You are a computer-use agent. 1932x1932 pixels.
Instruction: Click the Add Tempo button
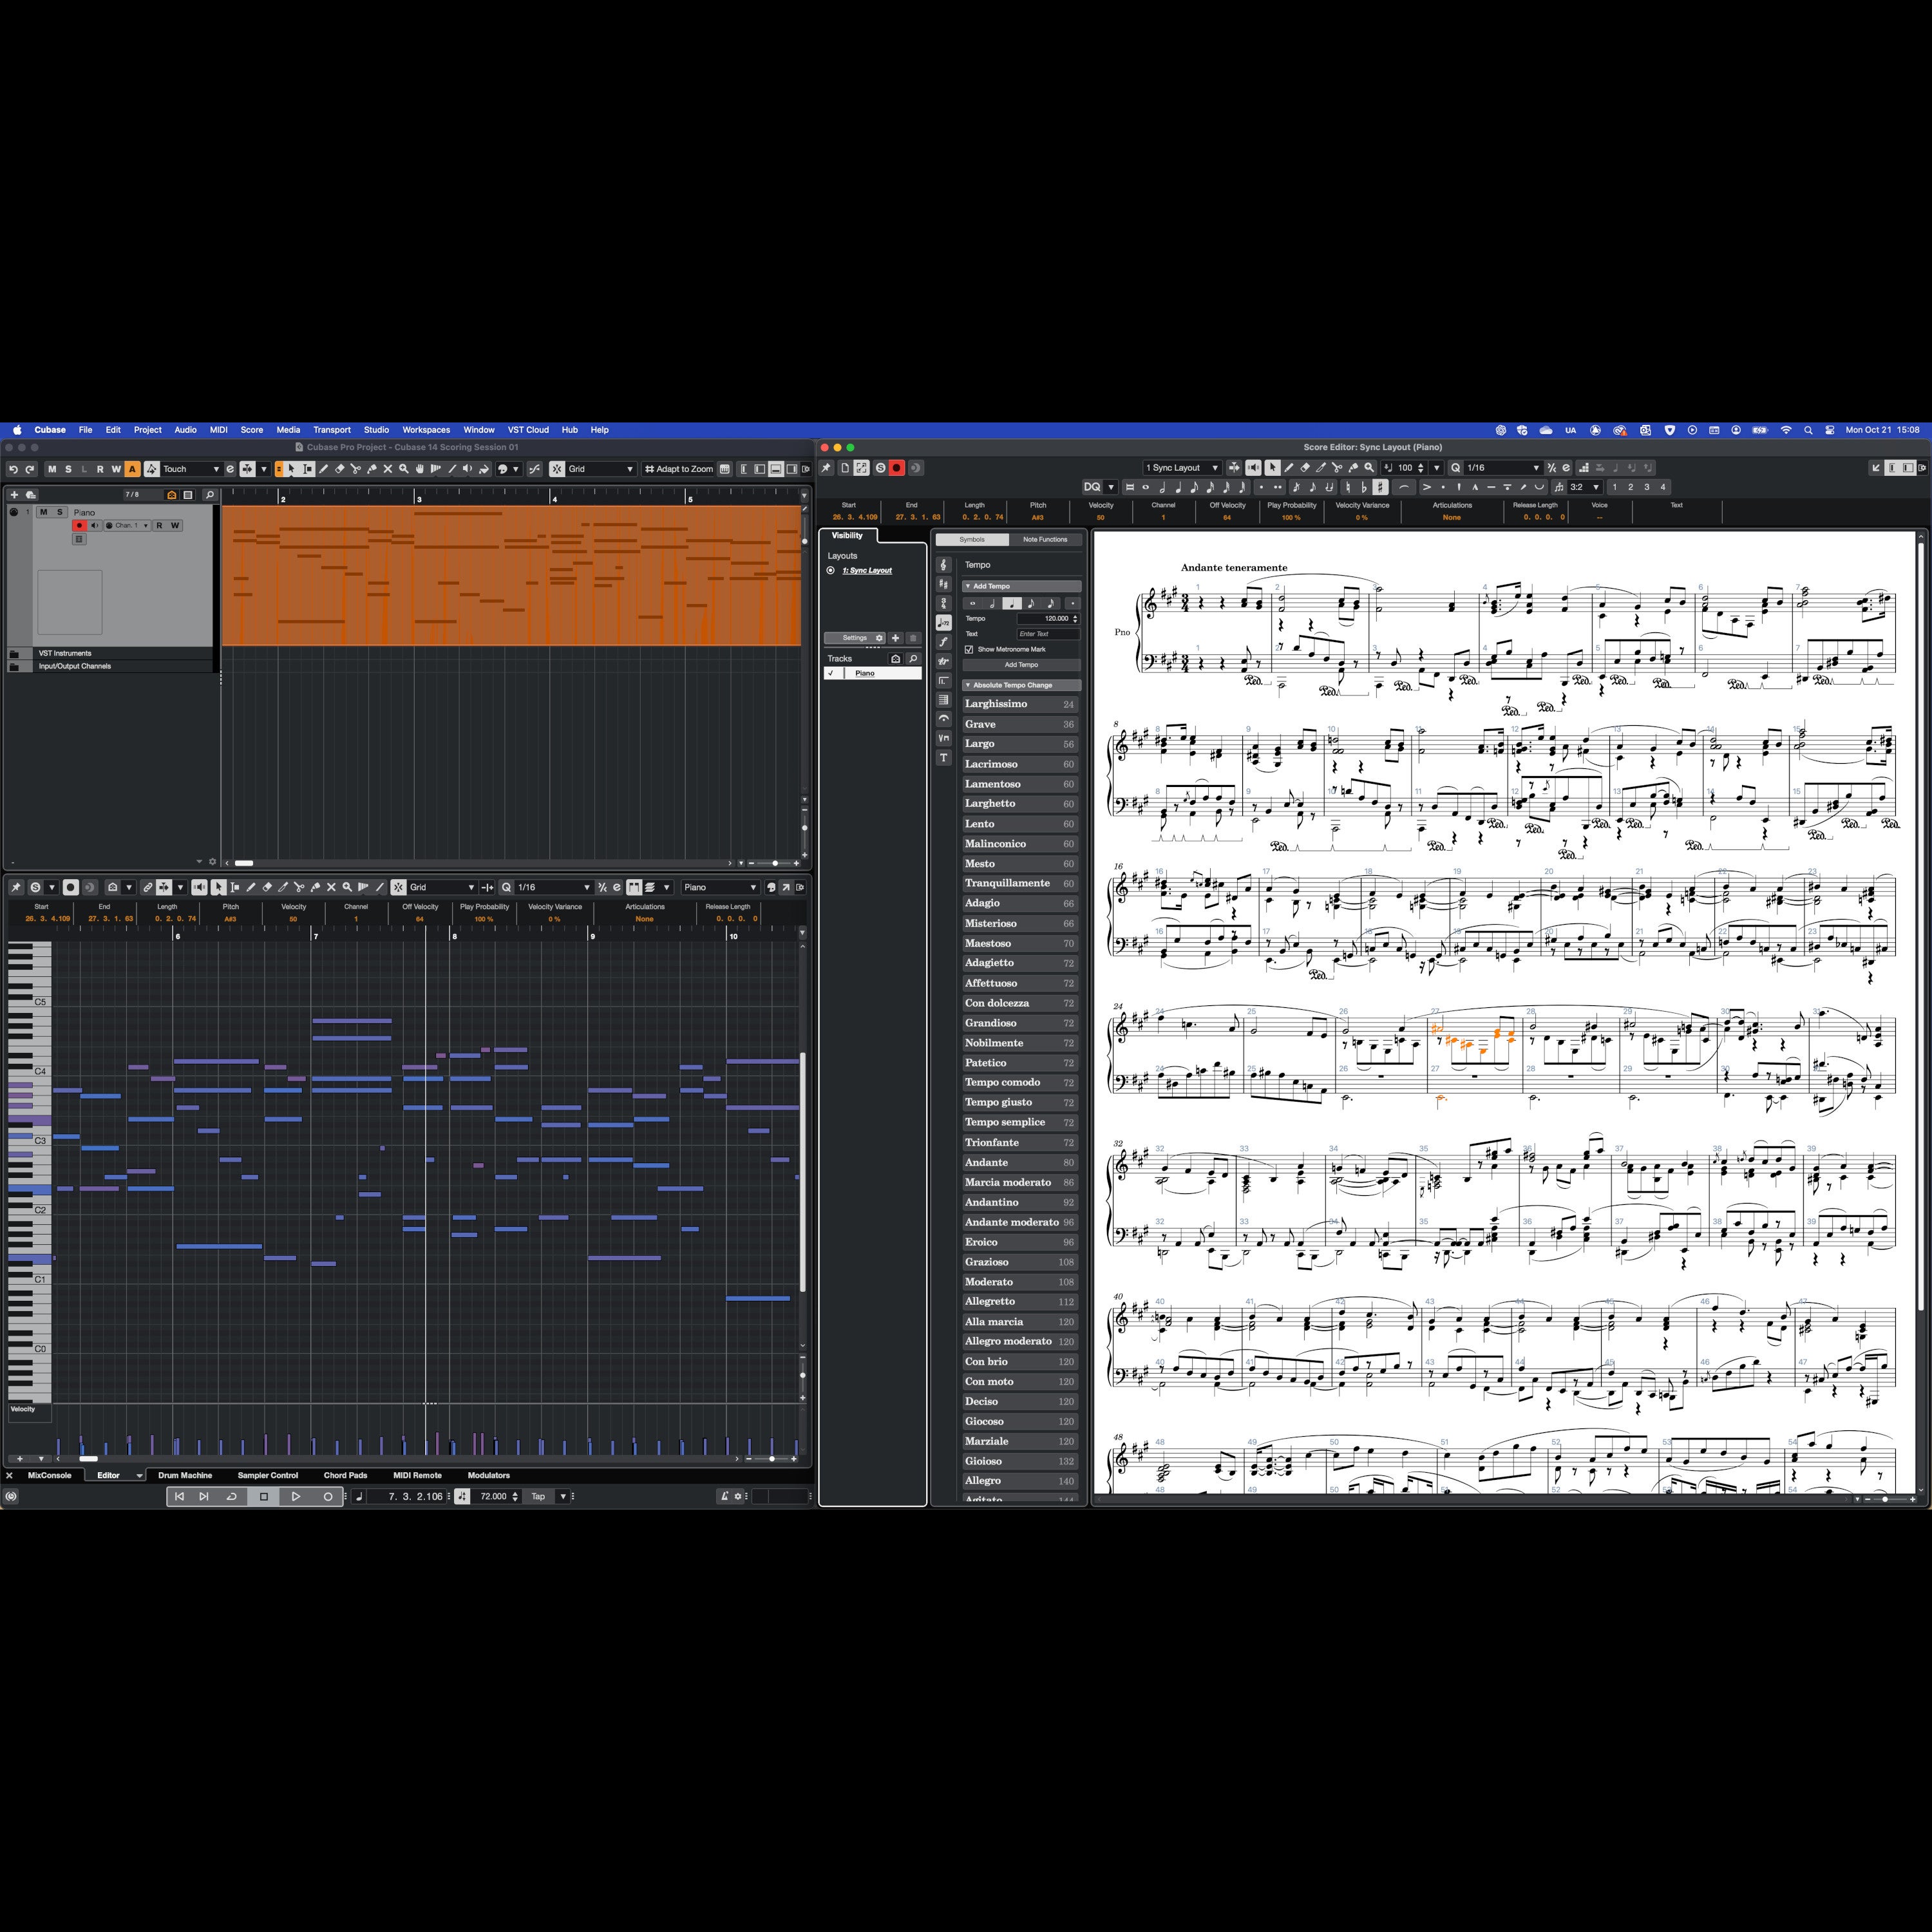coord(1021,665)
